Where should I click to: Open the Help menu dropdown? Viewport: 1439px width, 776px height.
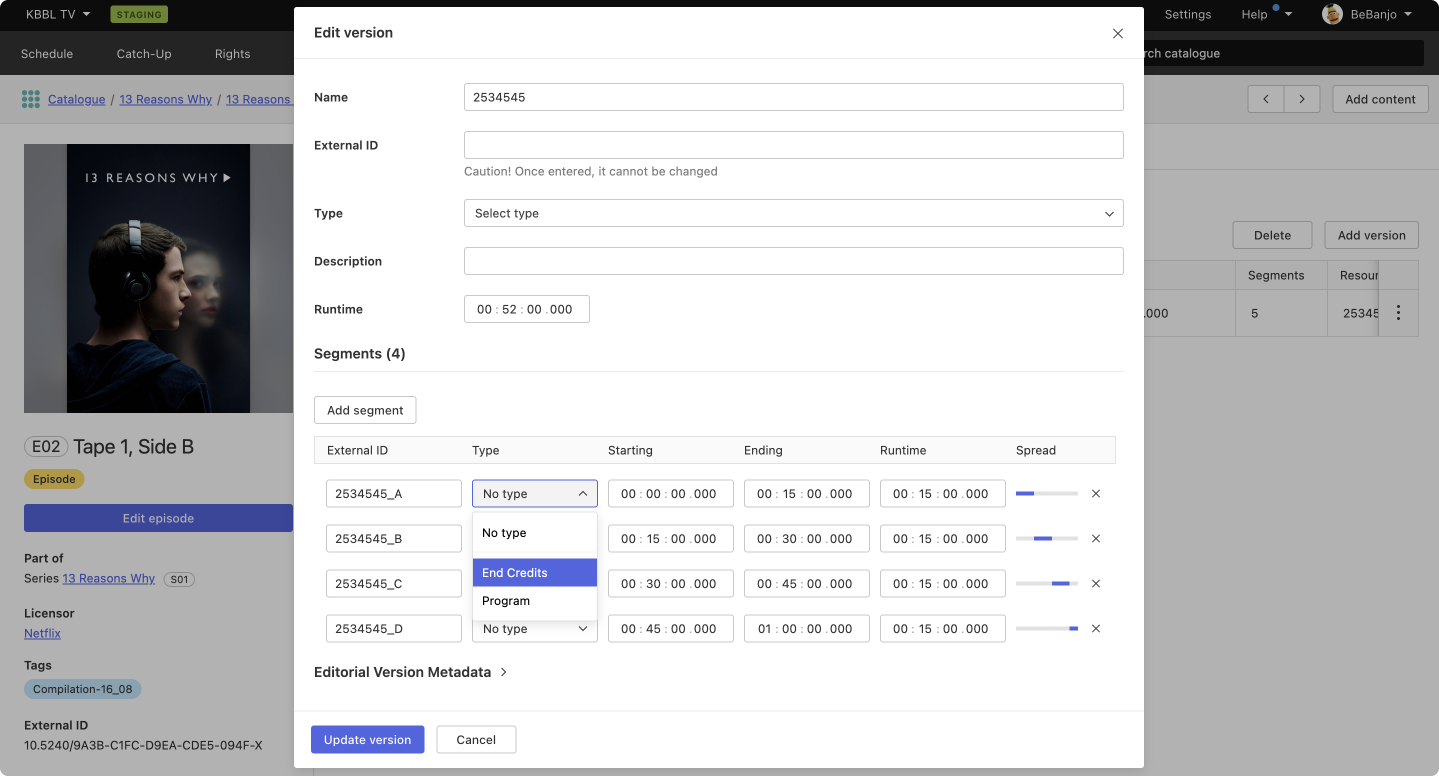pyautogui.click(x=1266, y=14)
